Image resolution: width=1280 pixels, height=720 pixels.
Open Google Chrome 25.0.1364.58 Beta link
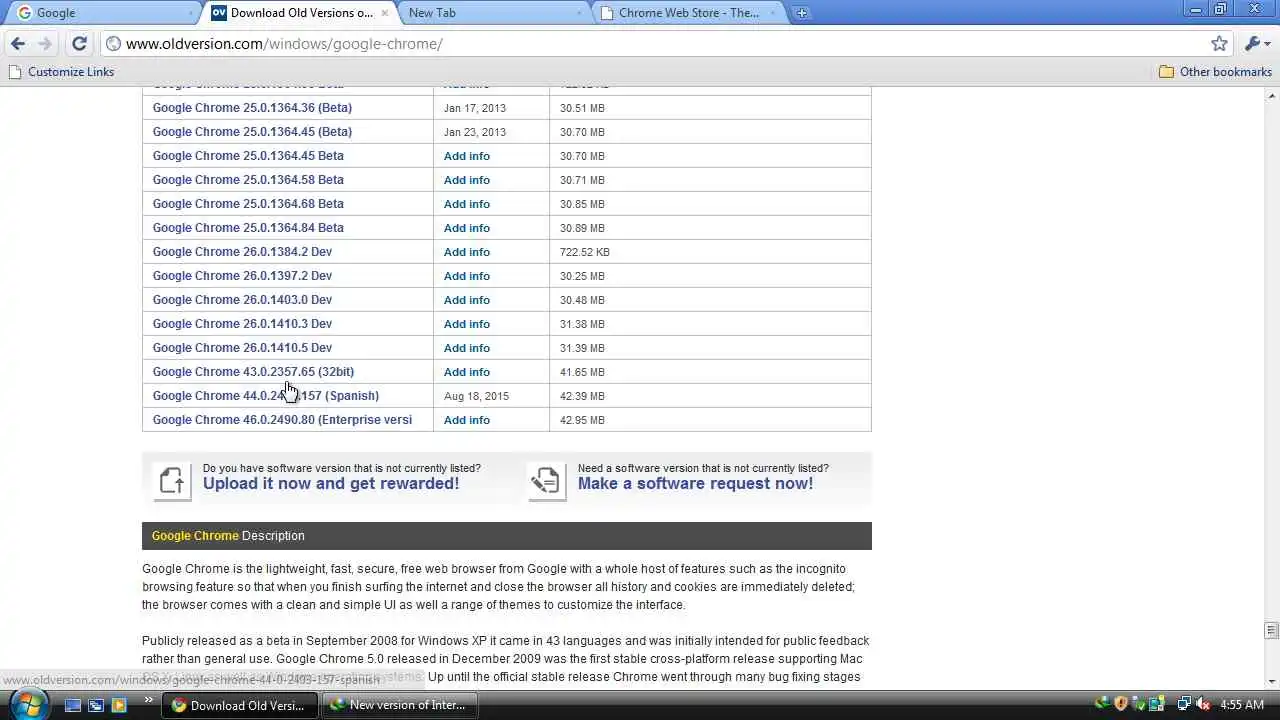tap(248, 180)
